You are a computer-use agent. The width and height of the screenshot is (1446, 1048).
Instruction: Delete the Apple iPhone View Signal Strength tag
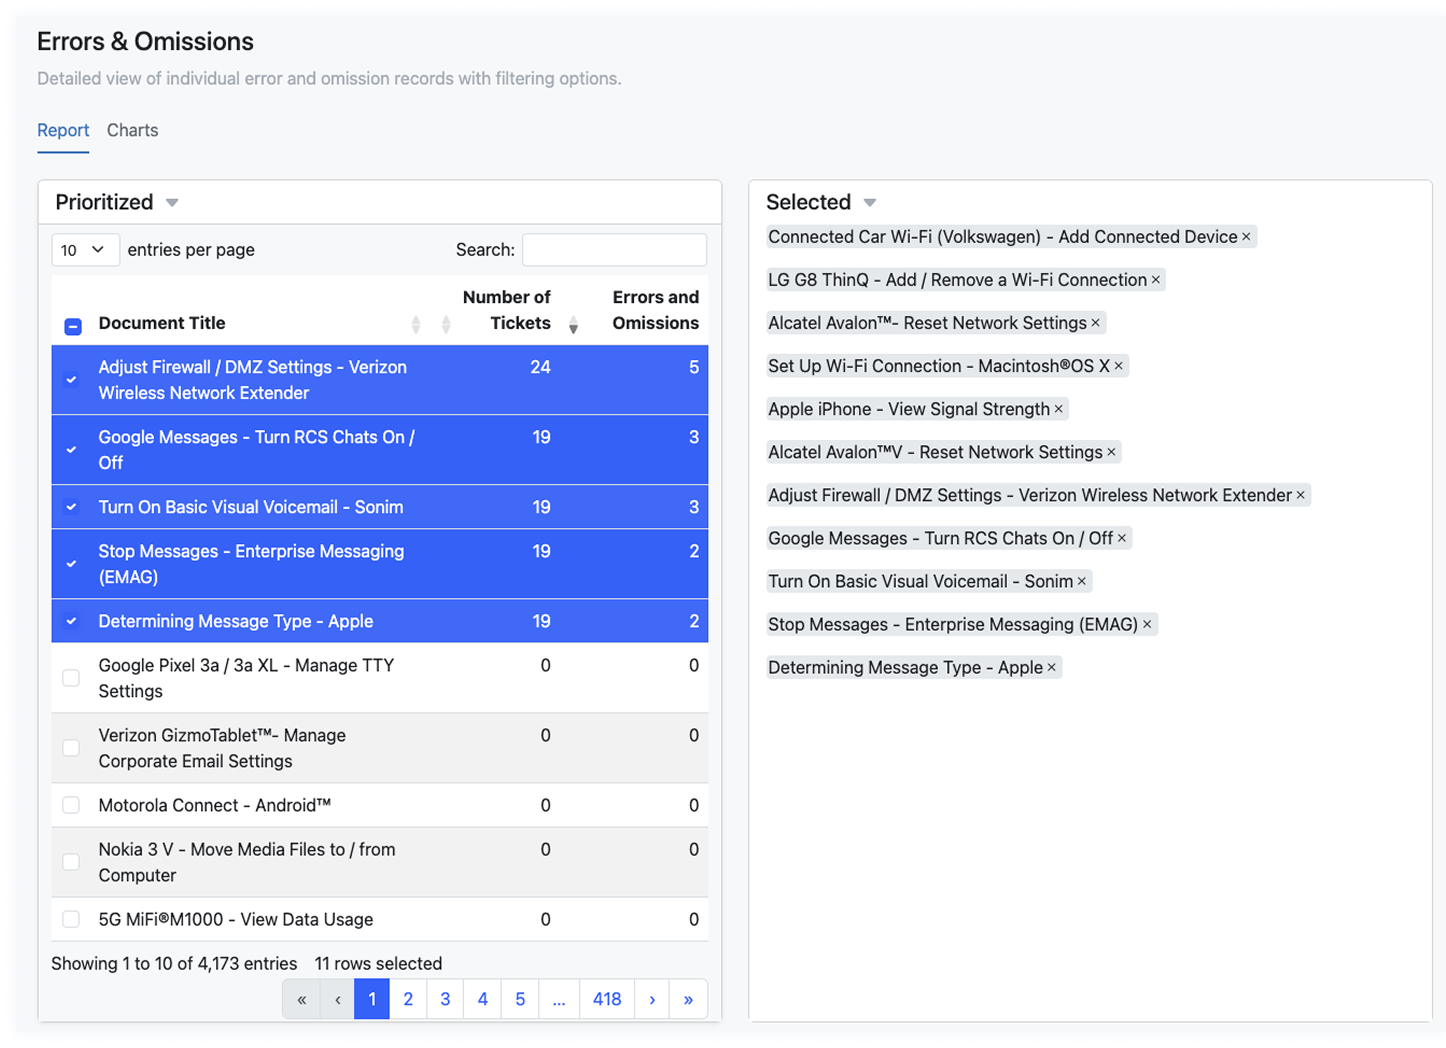pyautogui.click(x=1058, y=409)
